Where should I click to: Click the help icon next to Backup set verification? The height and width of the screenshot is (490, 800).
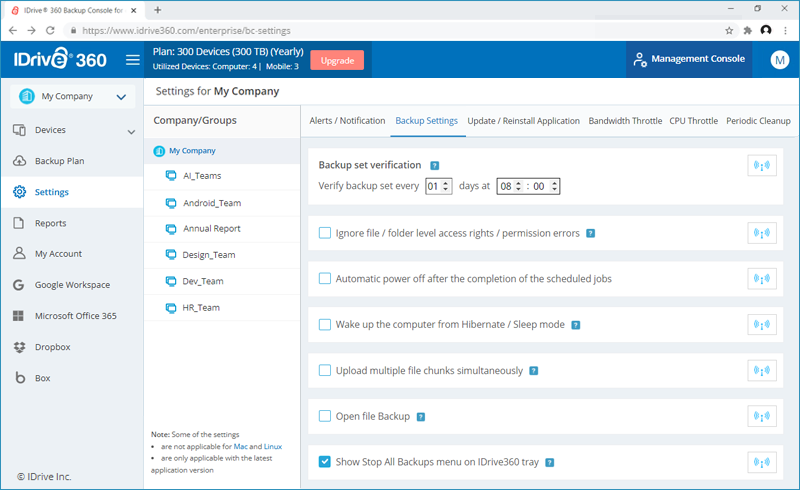coord(434,166)
